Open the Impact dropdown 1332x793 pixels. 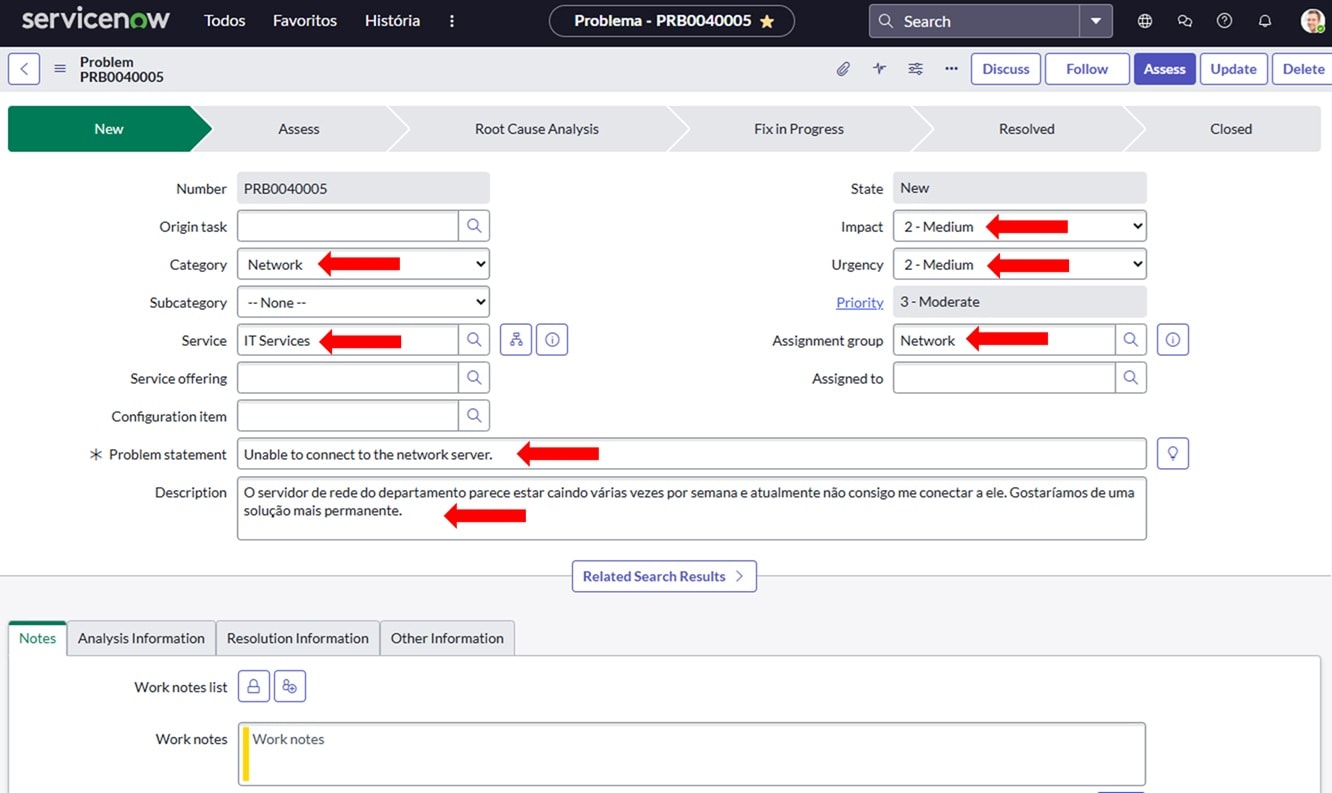tap(1019, 227)
